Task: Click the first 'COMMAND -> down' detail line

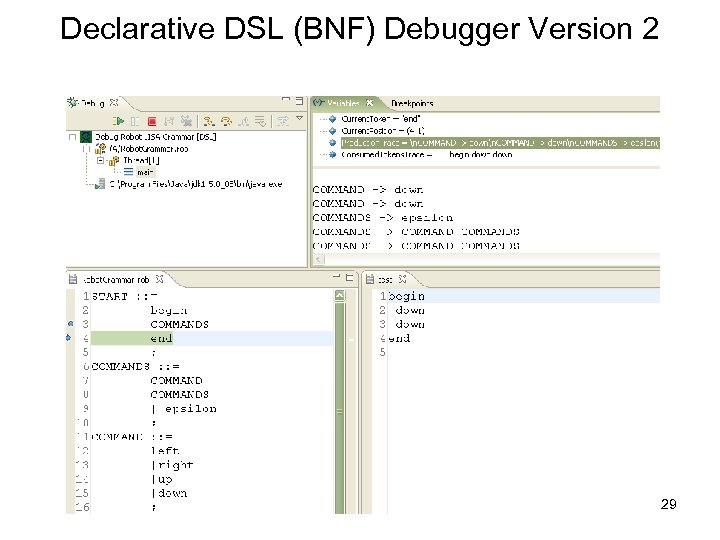Action: (368, 190)
